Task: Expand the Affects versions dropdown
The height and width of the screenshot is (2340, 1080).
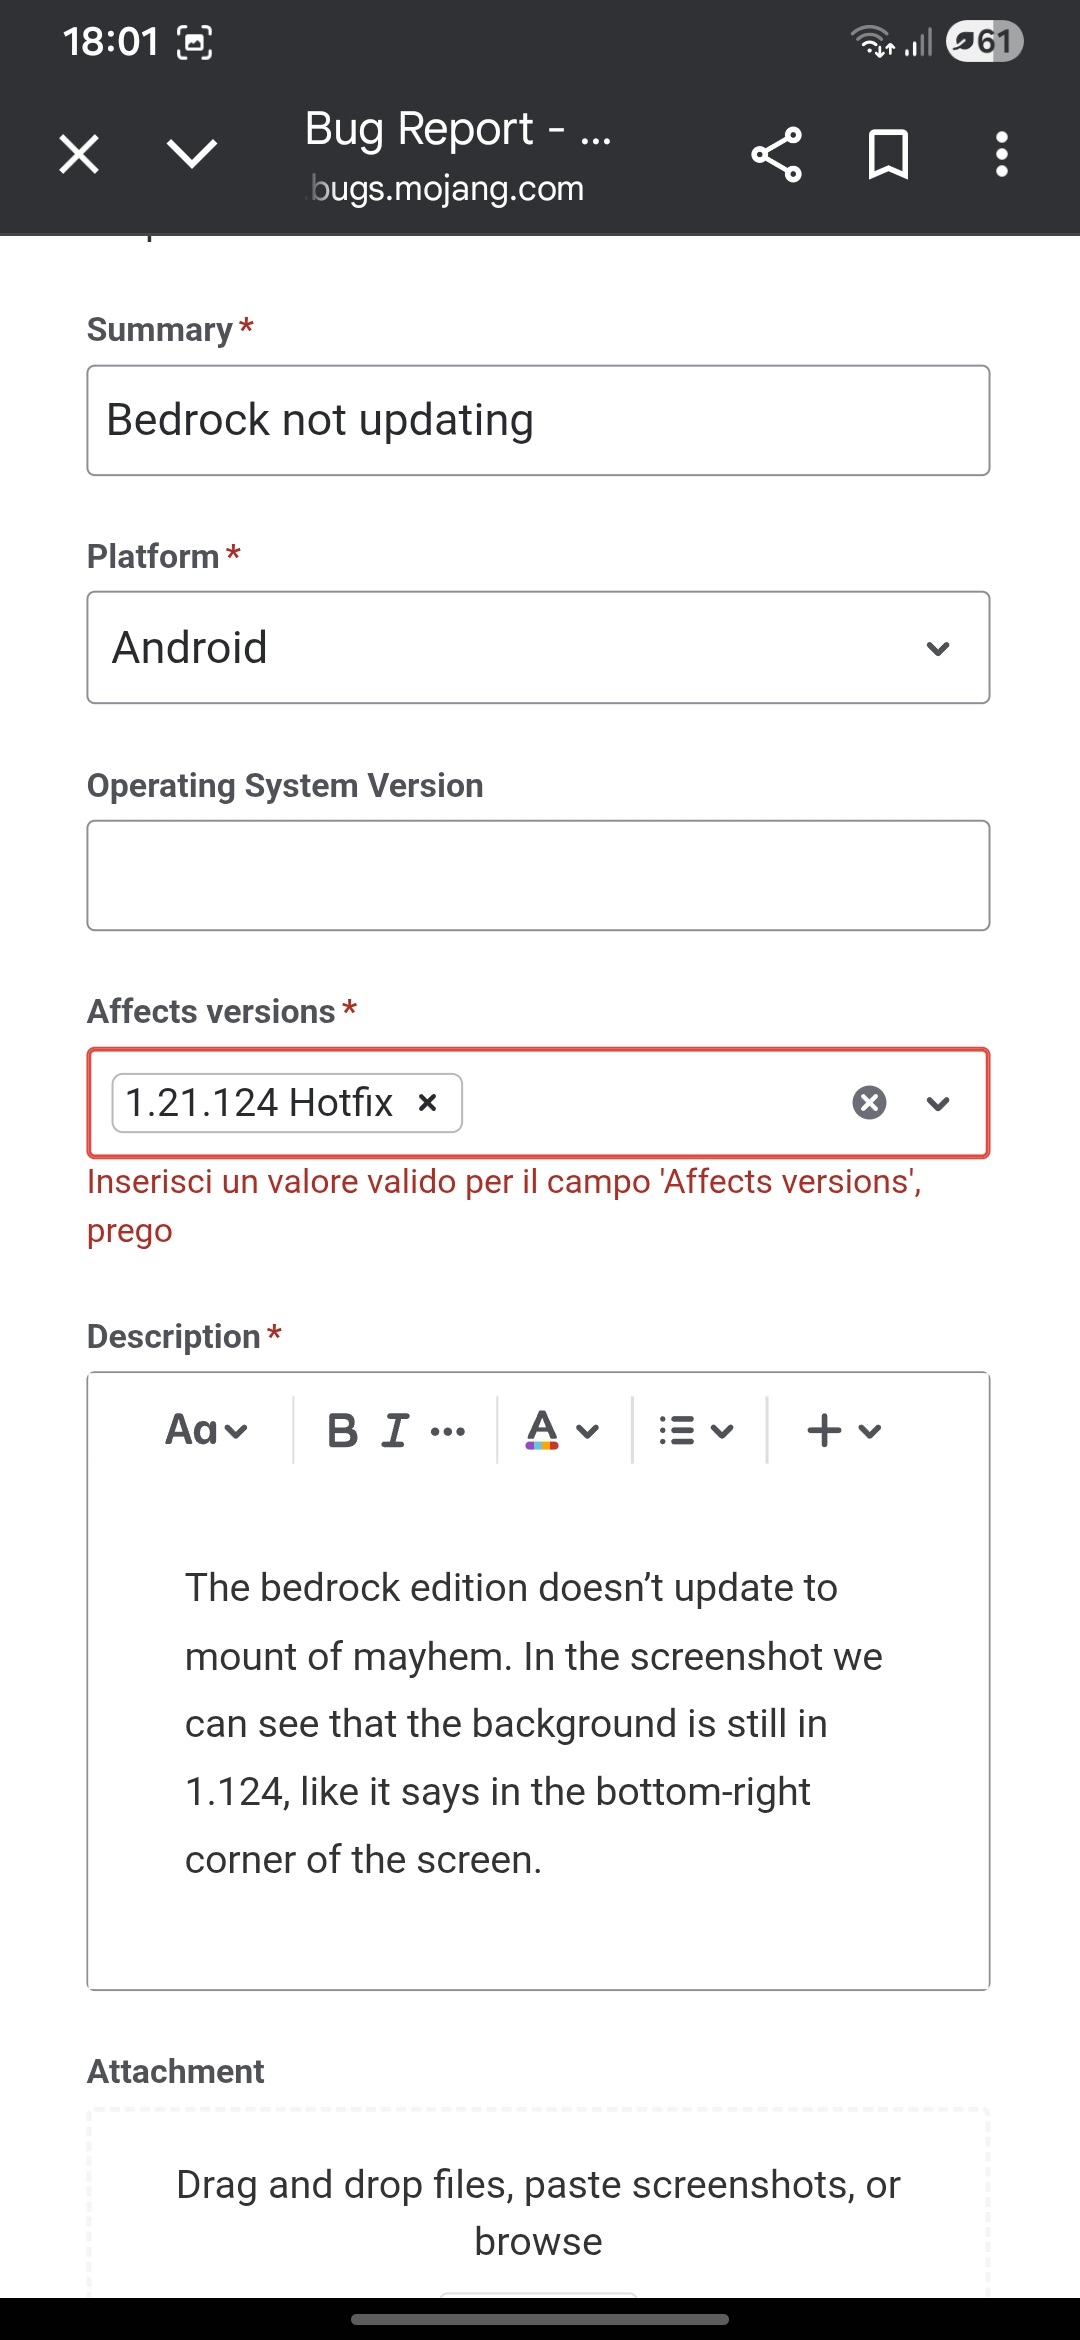Action: pyautogui.click(x=938, y=1104)
